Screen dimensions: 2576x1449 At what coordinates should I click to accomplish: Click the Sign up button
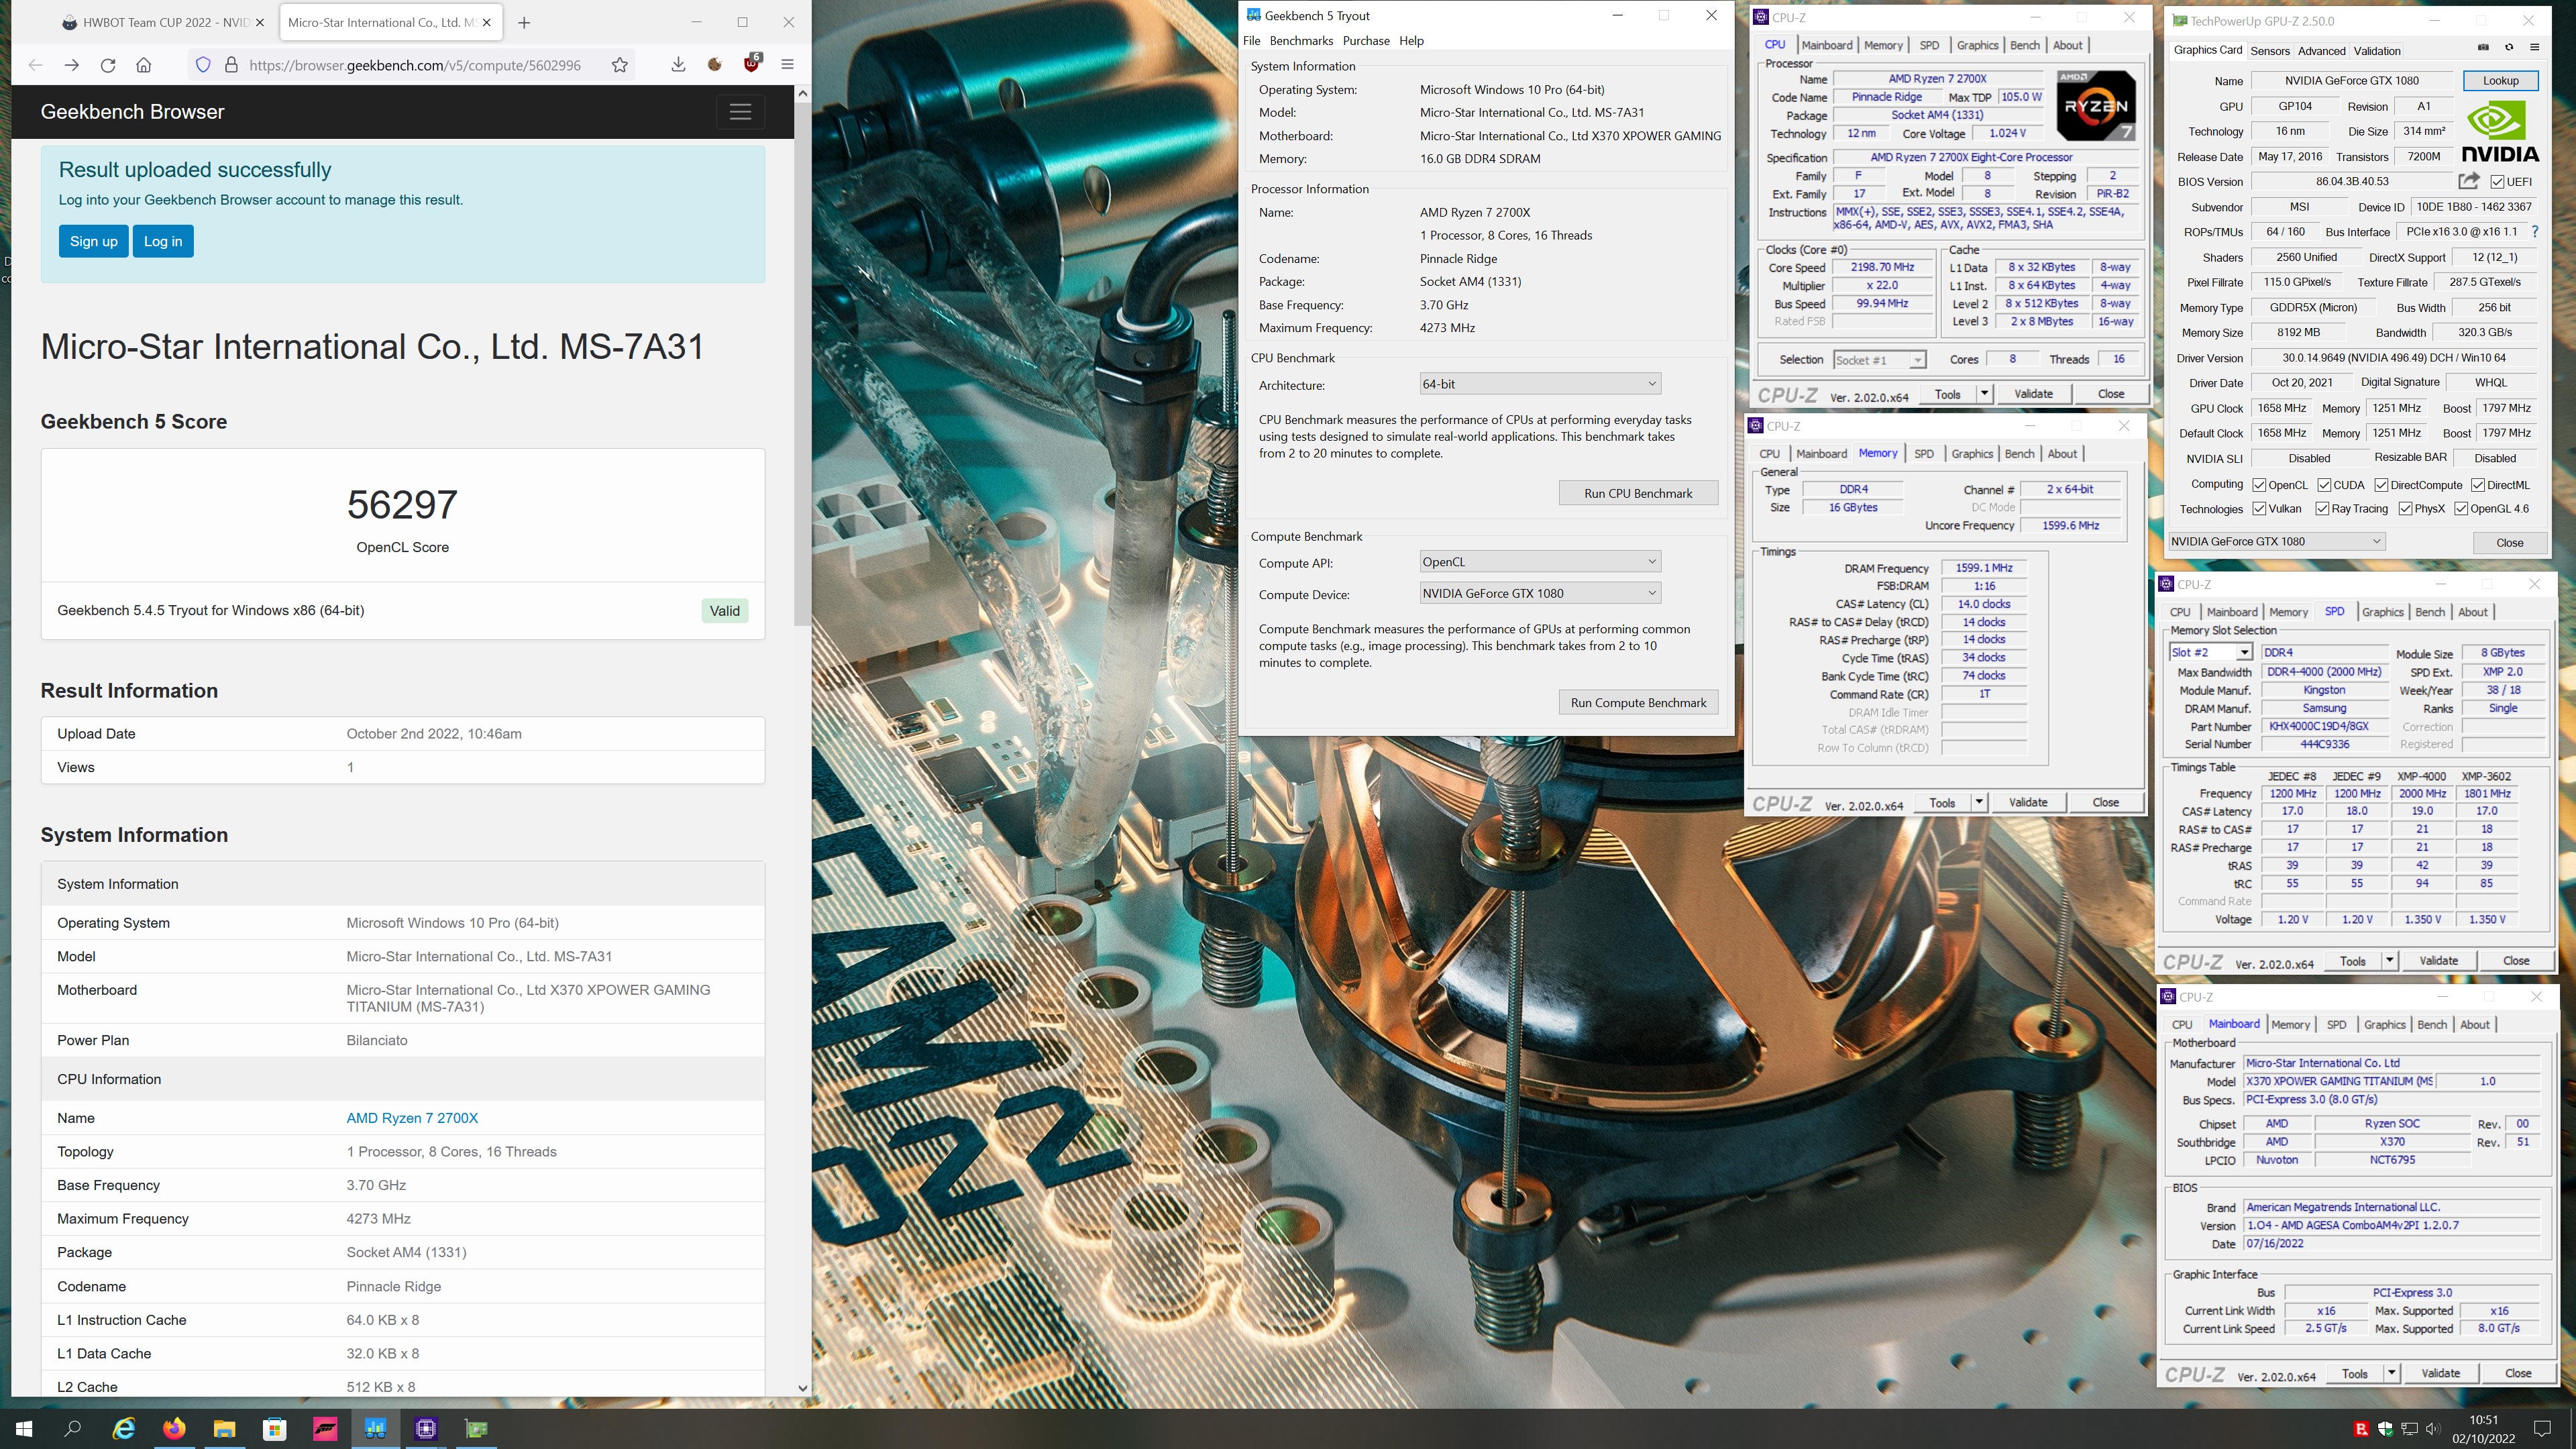coord(93,241)
